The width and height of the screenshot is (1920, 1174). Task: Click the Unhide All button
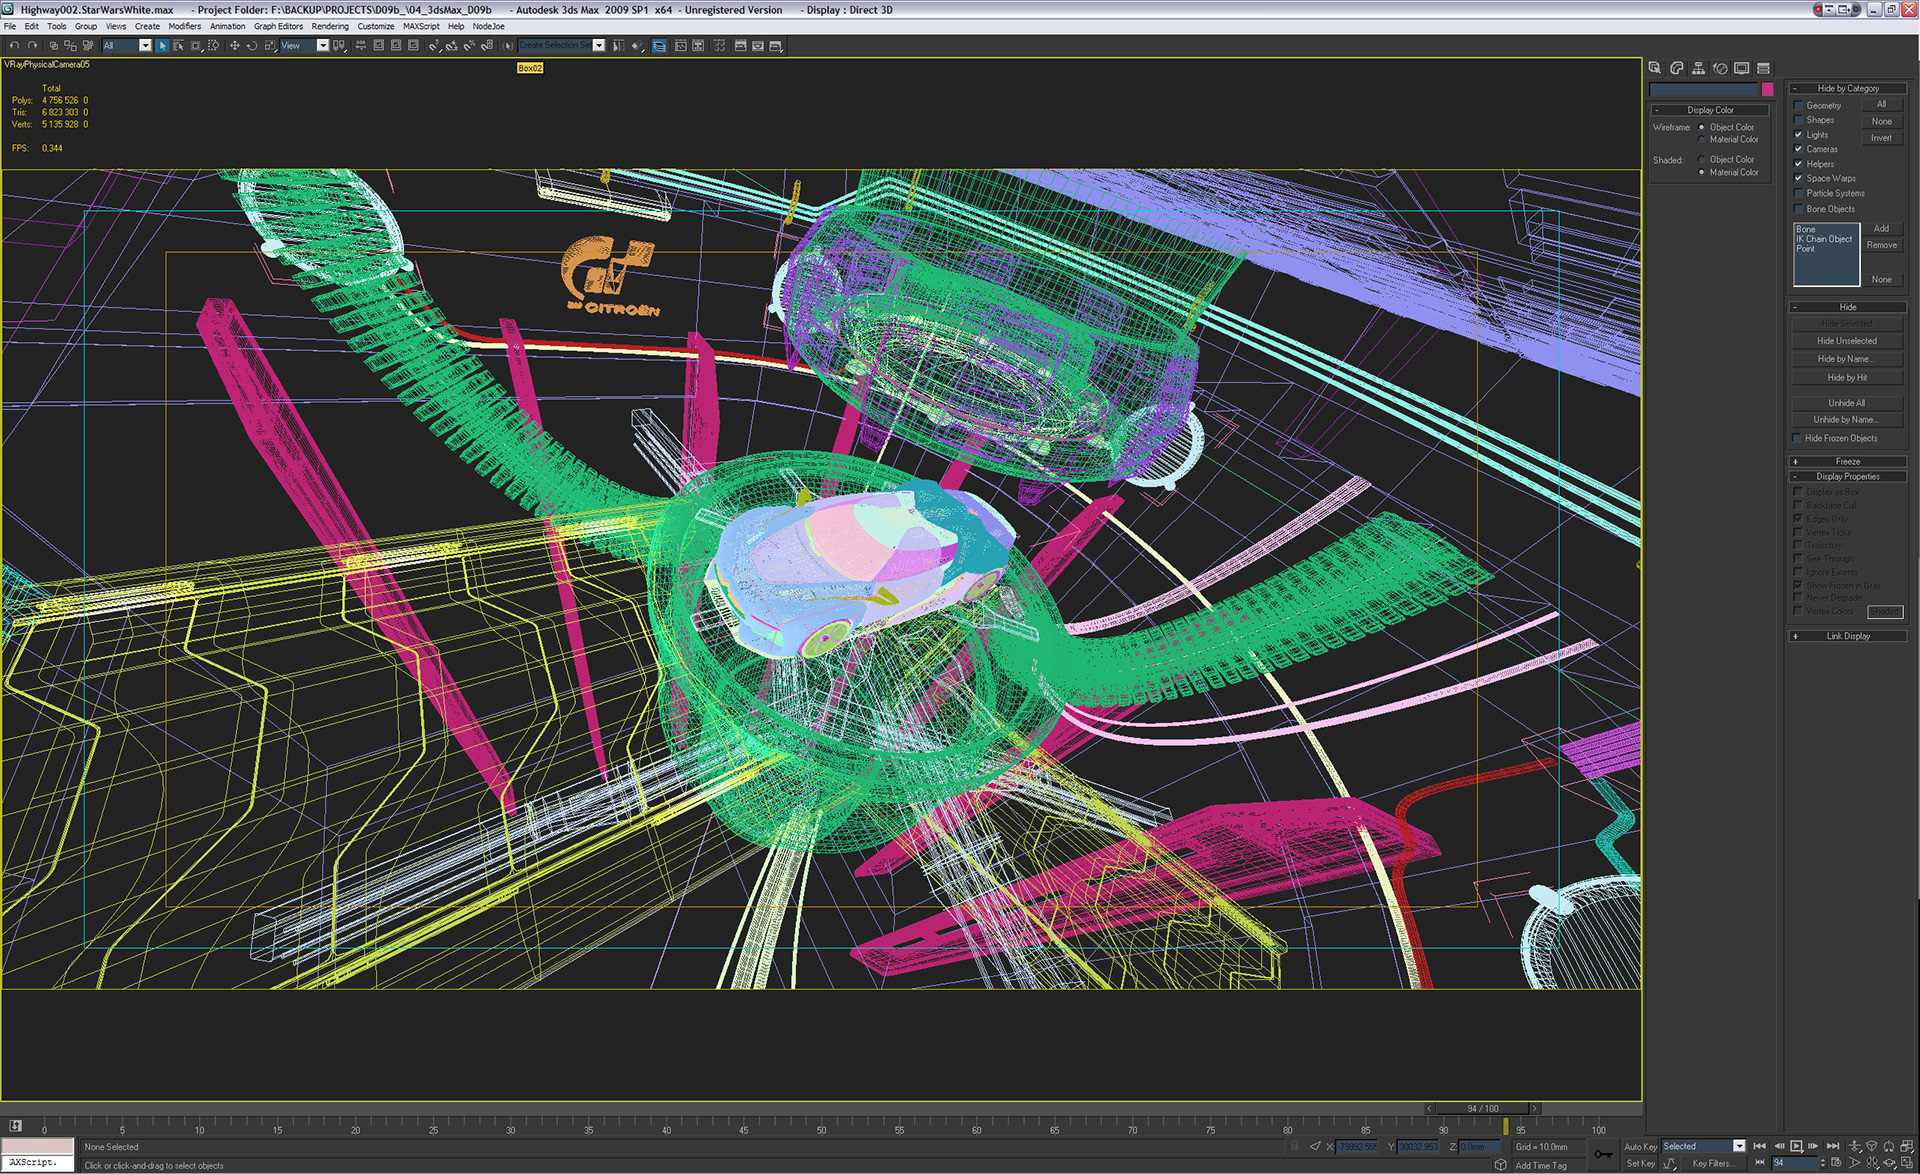[1846, 403]
